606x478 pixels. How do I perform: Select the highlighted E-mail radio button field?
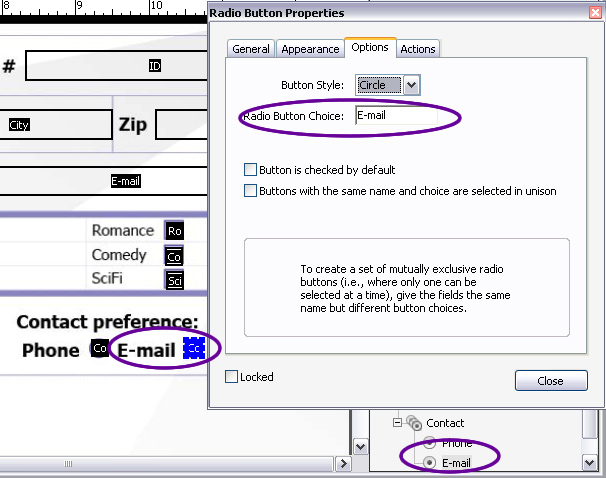click(x=194, y=348)
